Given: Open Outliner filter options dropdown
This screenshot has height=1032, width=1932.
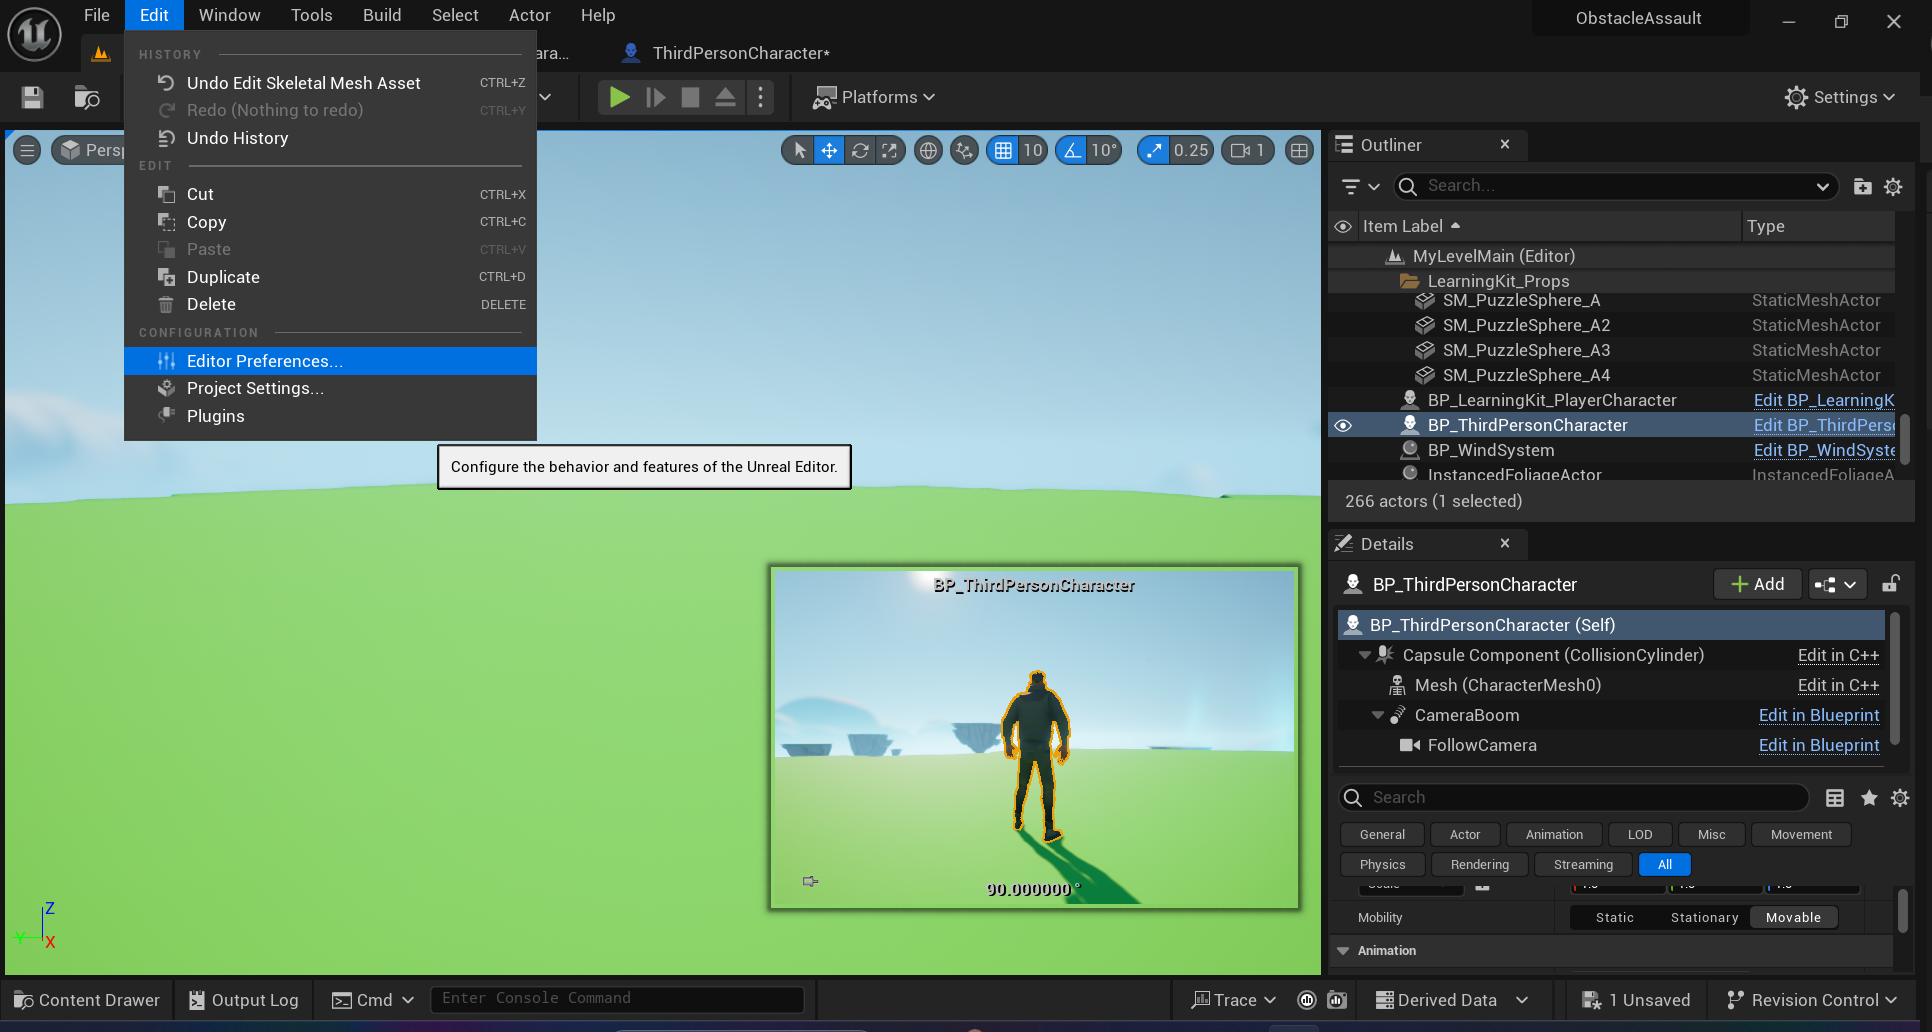Looking at the screenshot, I should click(x=1360, y=186).
